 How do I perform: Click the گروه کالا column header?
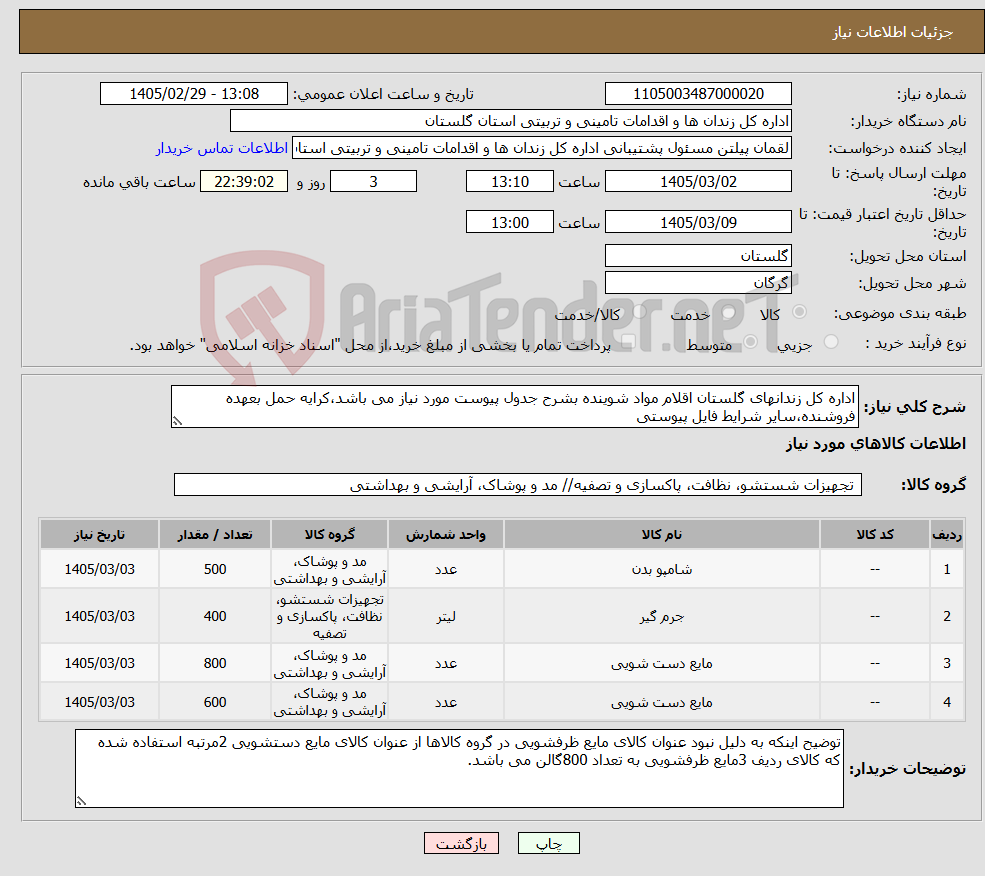click(x=329, y=534)
